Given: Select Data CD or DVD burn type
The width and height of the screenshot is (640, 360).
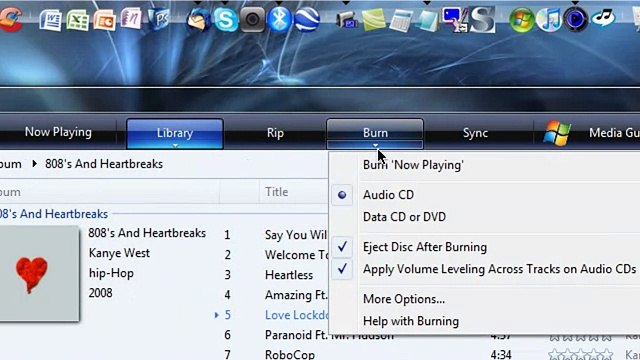Looking at the screenshot, I should [x=404, y=217].
